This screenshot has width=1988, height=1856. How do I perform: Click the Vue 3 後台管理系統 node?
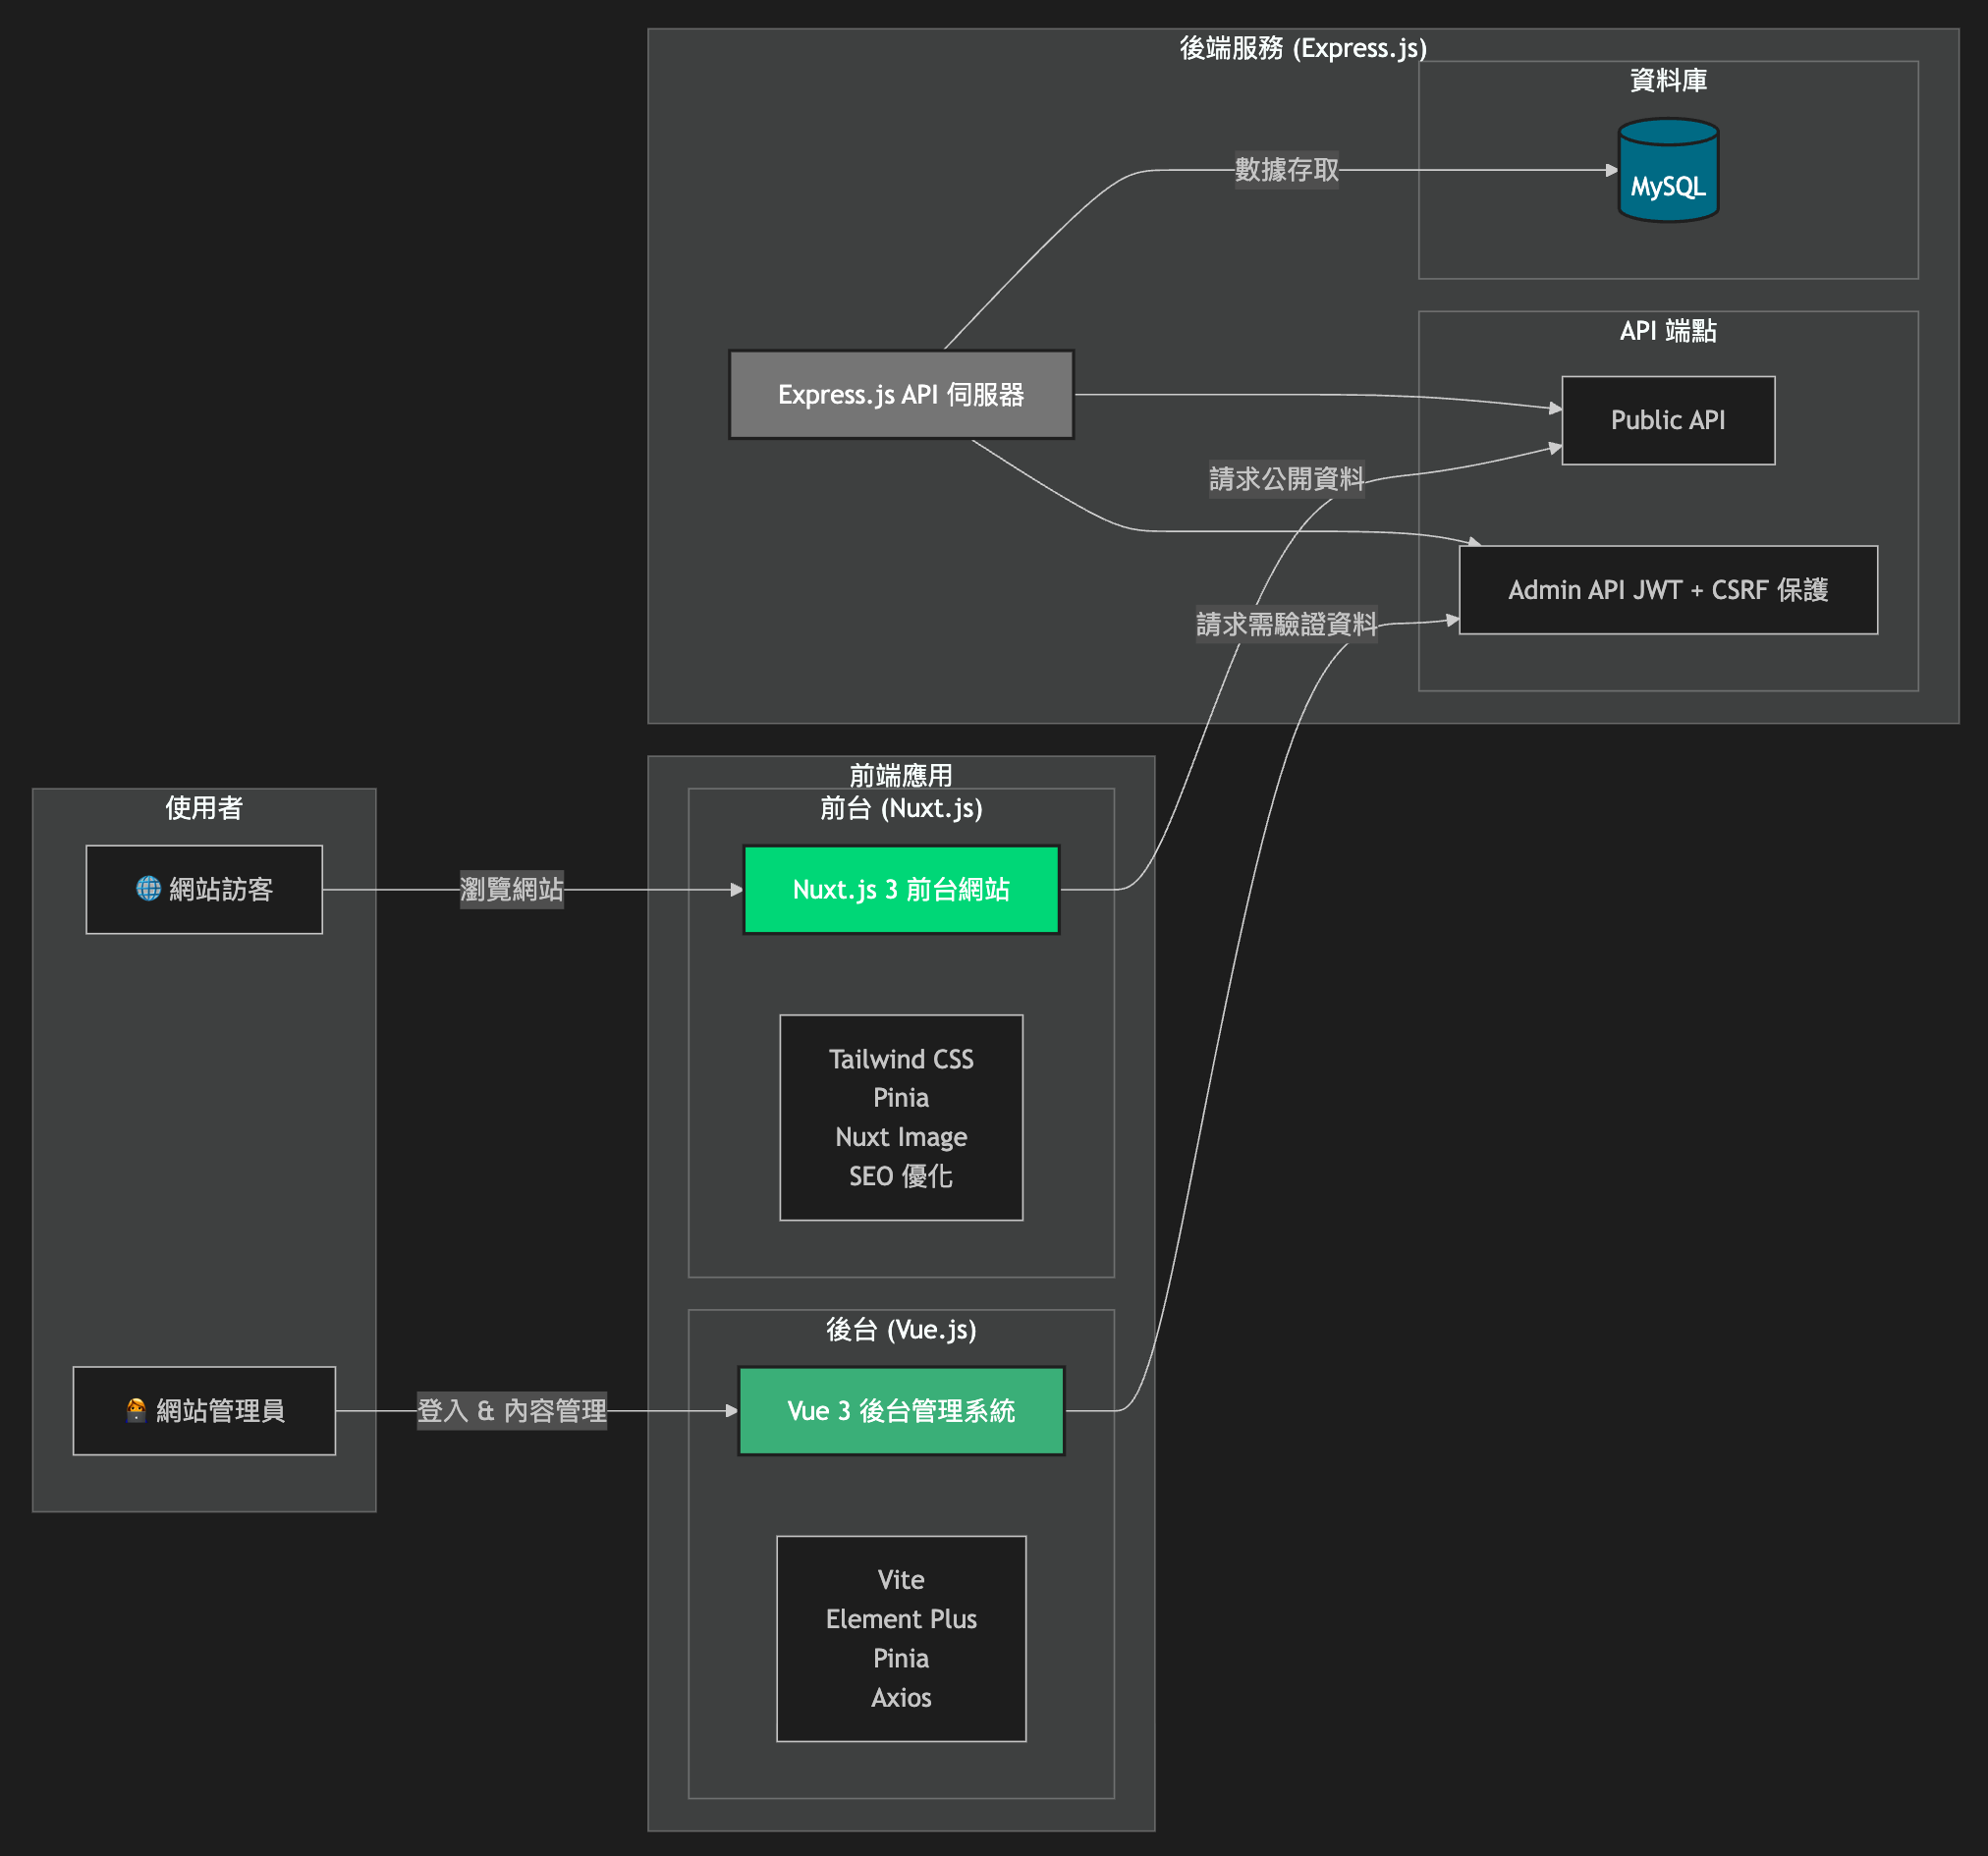[901, 1410]
